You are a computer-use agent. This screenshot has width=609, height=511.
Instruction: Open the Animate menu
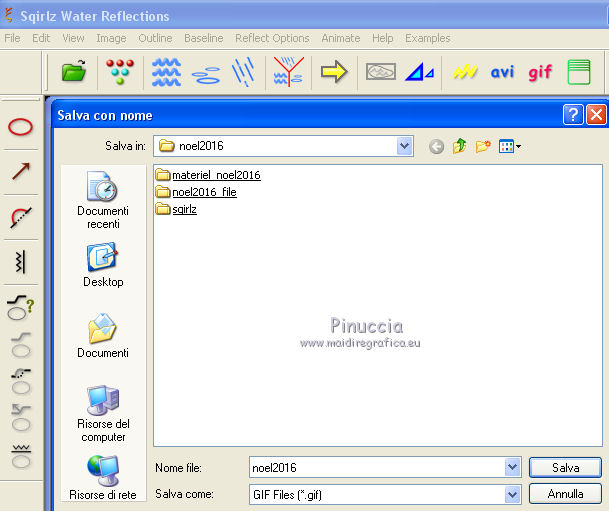pos(341,38)
